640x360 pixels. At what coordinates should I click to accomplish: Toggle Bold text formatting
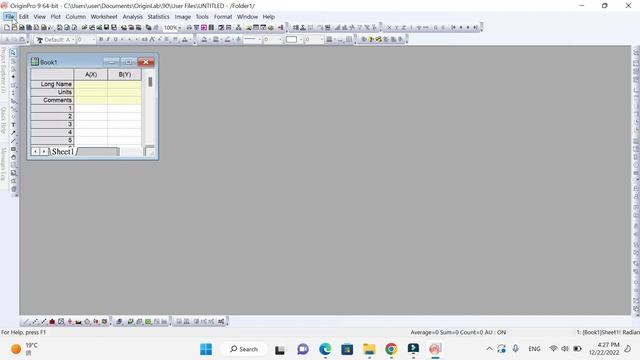pyautogui.click(x=101, y=40)
